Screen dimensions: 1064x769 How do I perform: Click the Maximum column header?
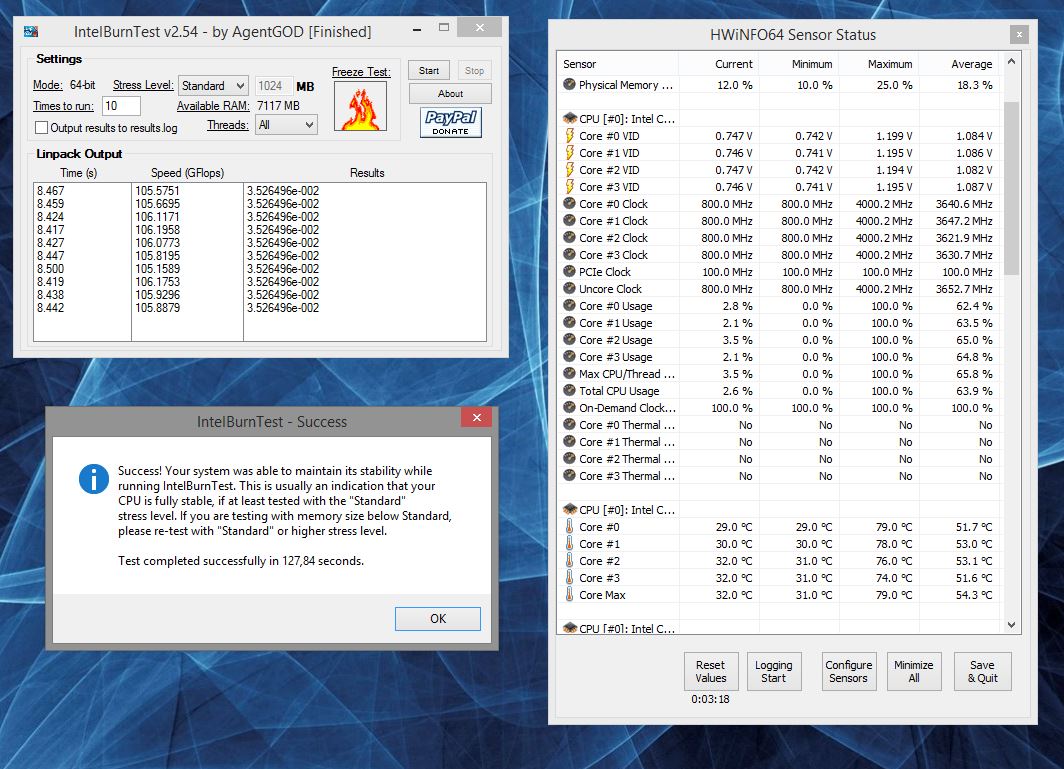(878, 64)
